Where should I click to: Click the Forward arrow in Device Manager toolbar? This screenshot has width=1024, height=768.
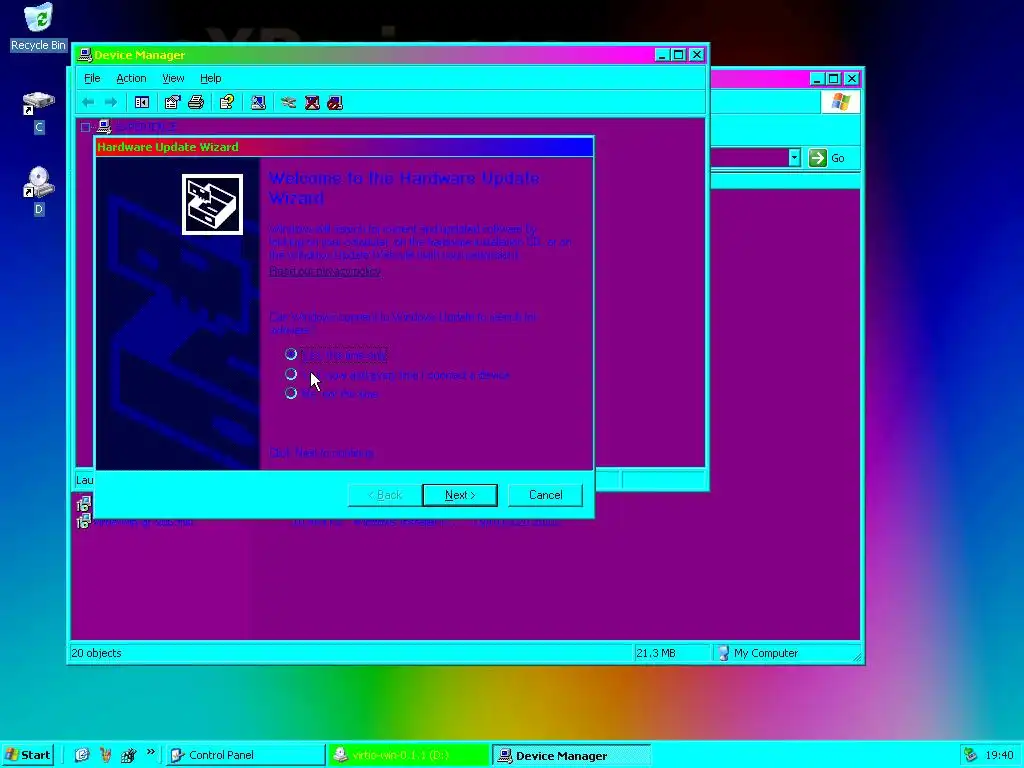click(111, 103)
